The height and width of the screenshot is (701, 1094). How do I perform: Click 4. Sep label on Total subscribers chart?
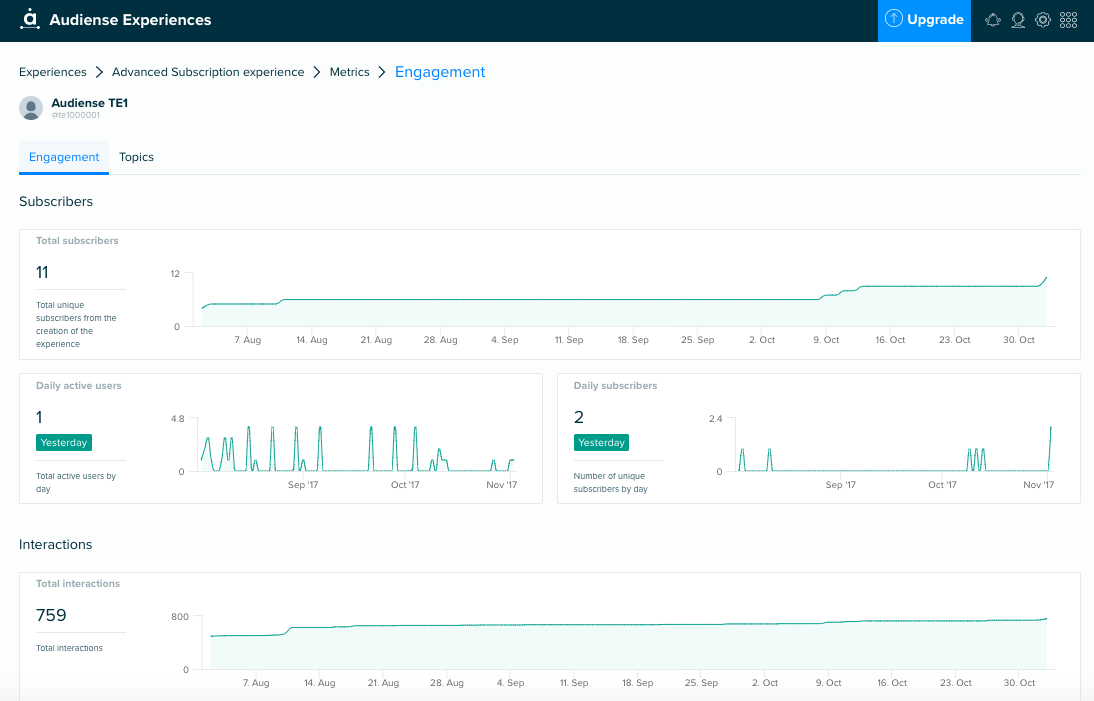[x=504, y=340]
